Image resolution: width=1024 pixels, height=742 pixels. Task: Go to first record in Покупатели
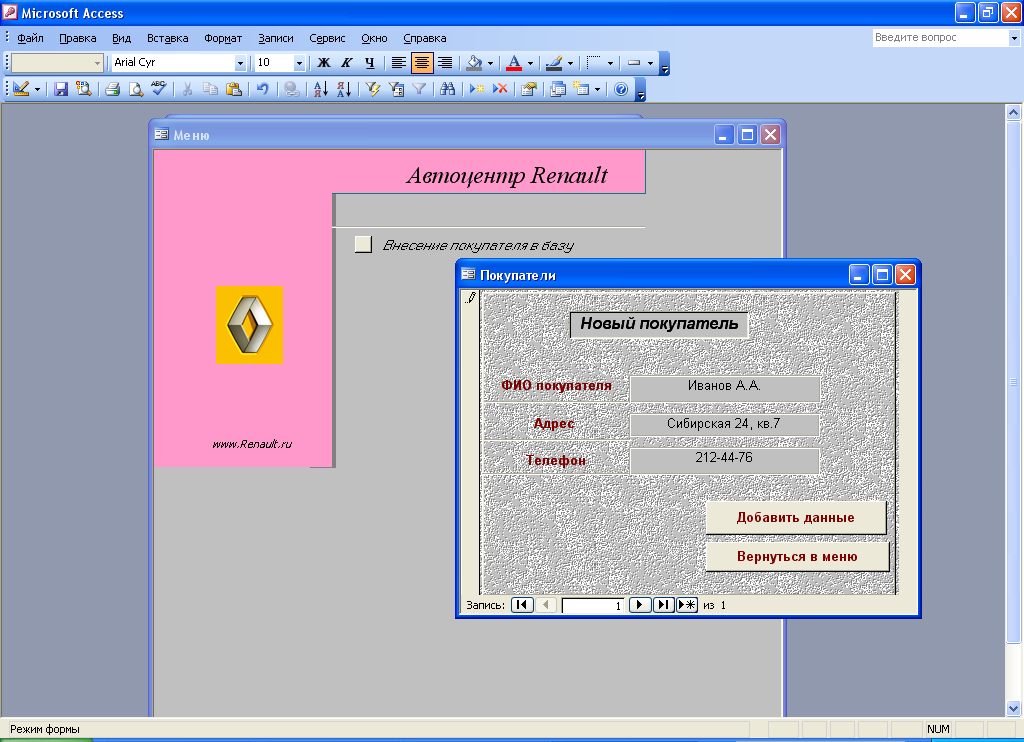(x=522, y=605)
